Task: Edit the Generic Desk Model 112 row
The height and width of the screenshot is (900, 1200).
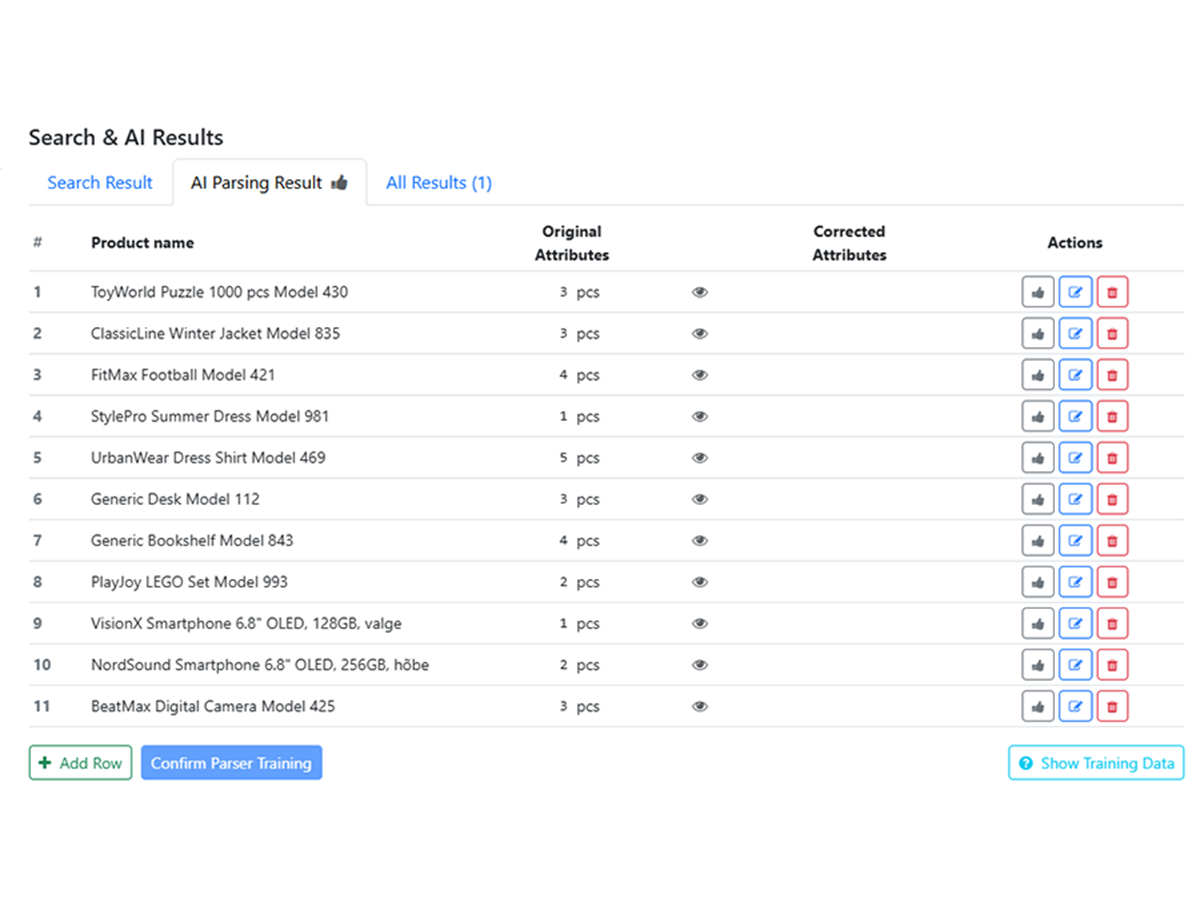Action: (x=1075, y=499)
